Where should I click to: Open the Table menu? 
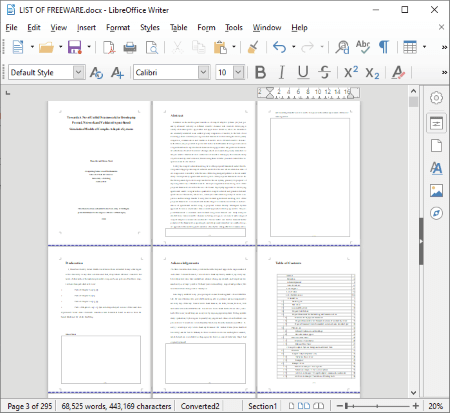[178, 27]
